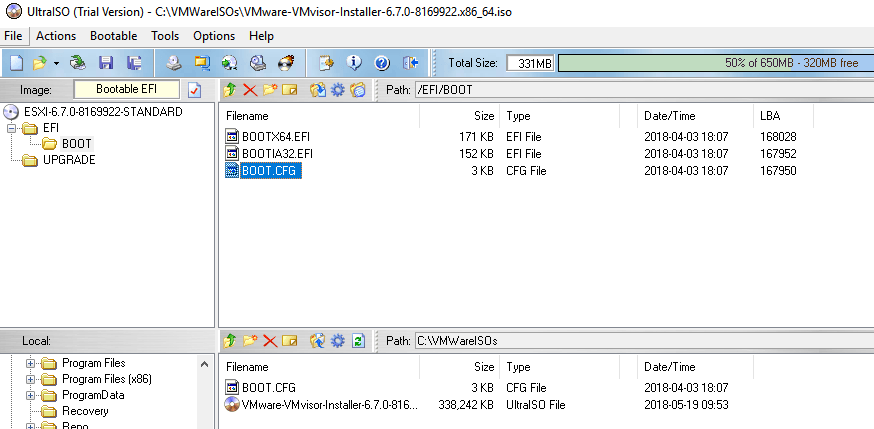Click the green Refresh icon in Local toolbar
874x429 pixels.
pyautogui.click(x=358, y=340)
